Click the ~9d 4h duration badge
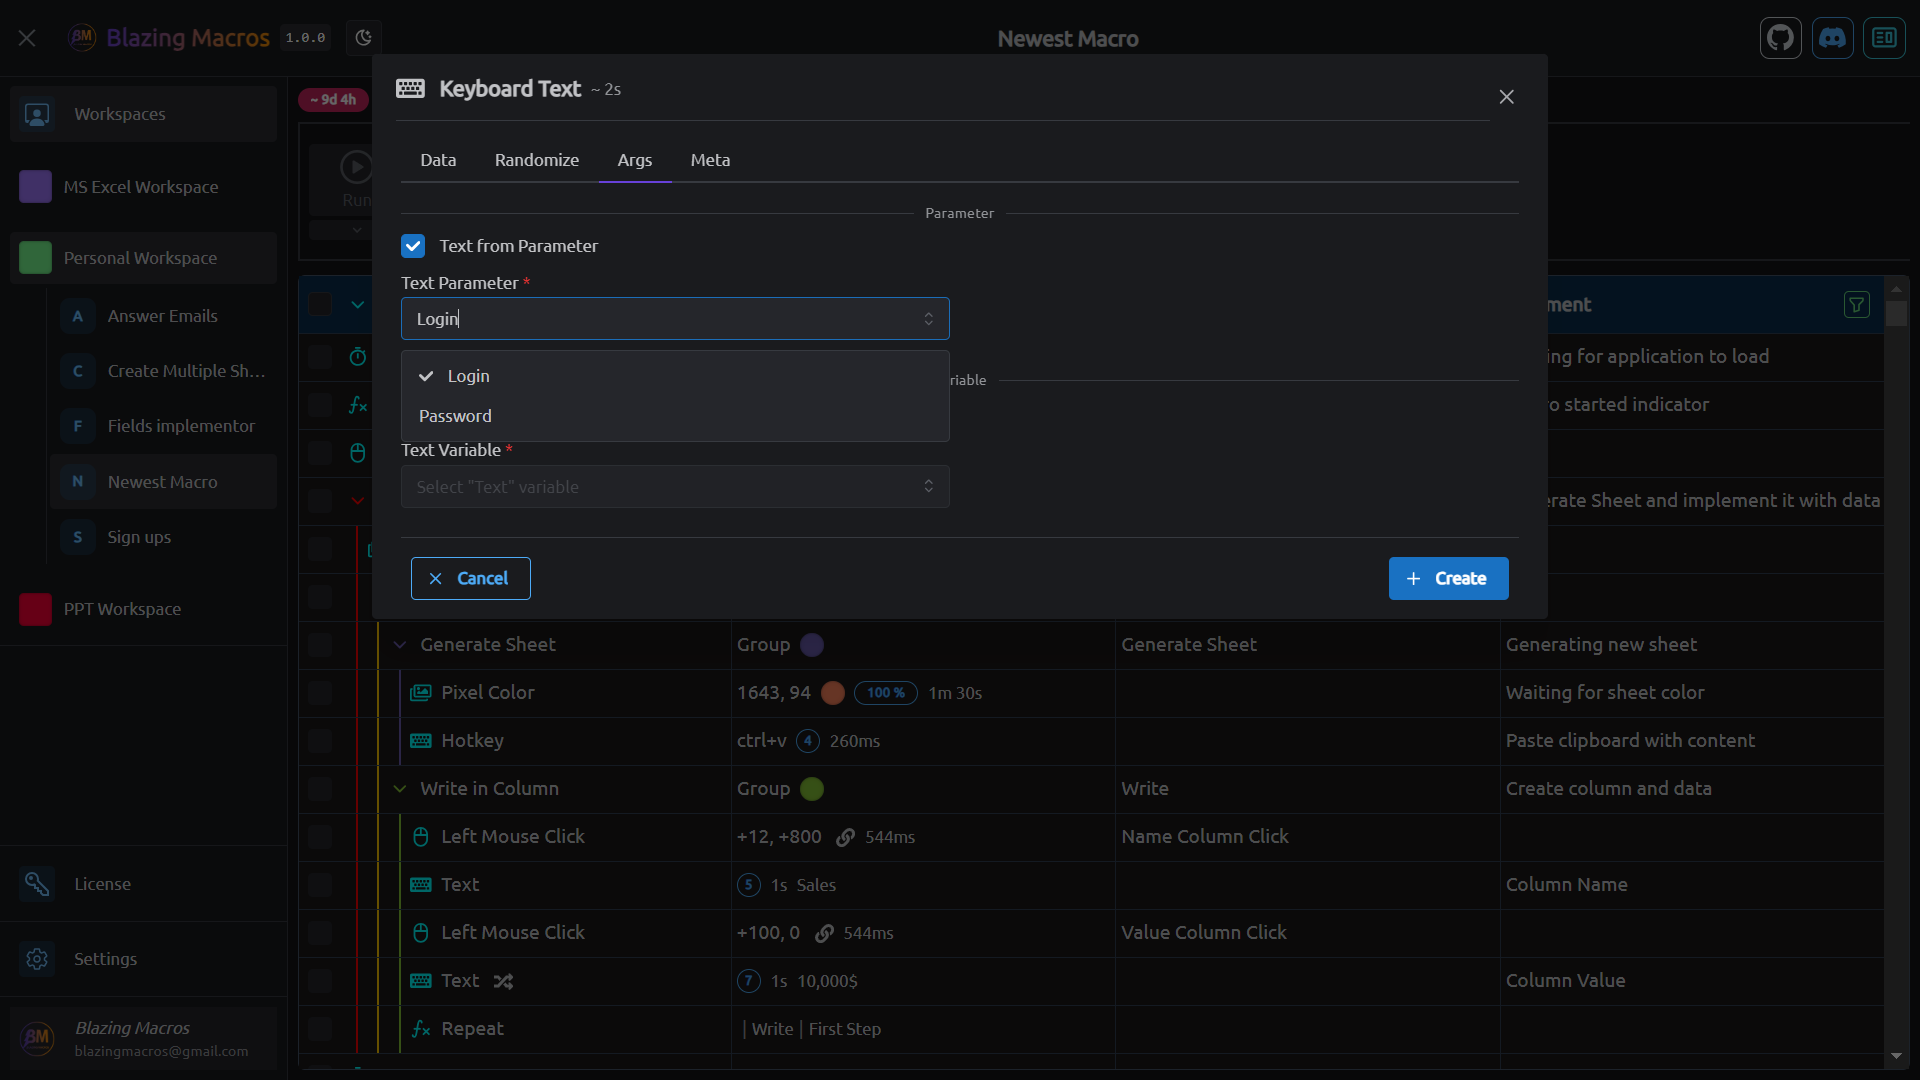This screenshot has width=1920, height=1080. [333, 100]
